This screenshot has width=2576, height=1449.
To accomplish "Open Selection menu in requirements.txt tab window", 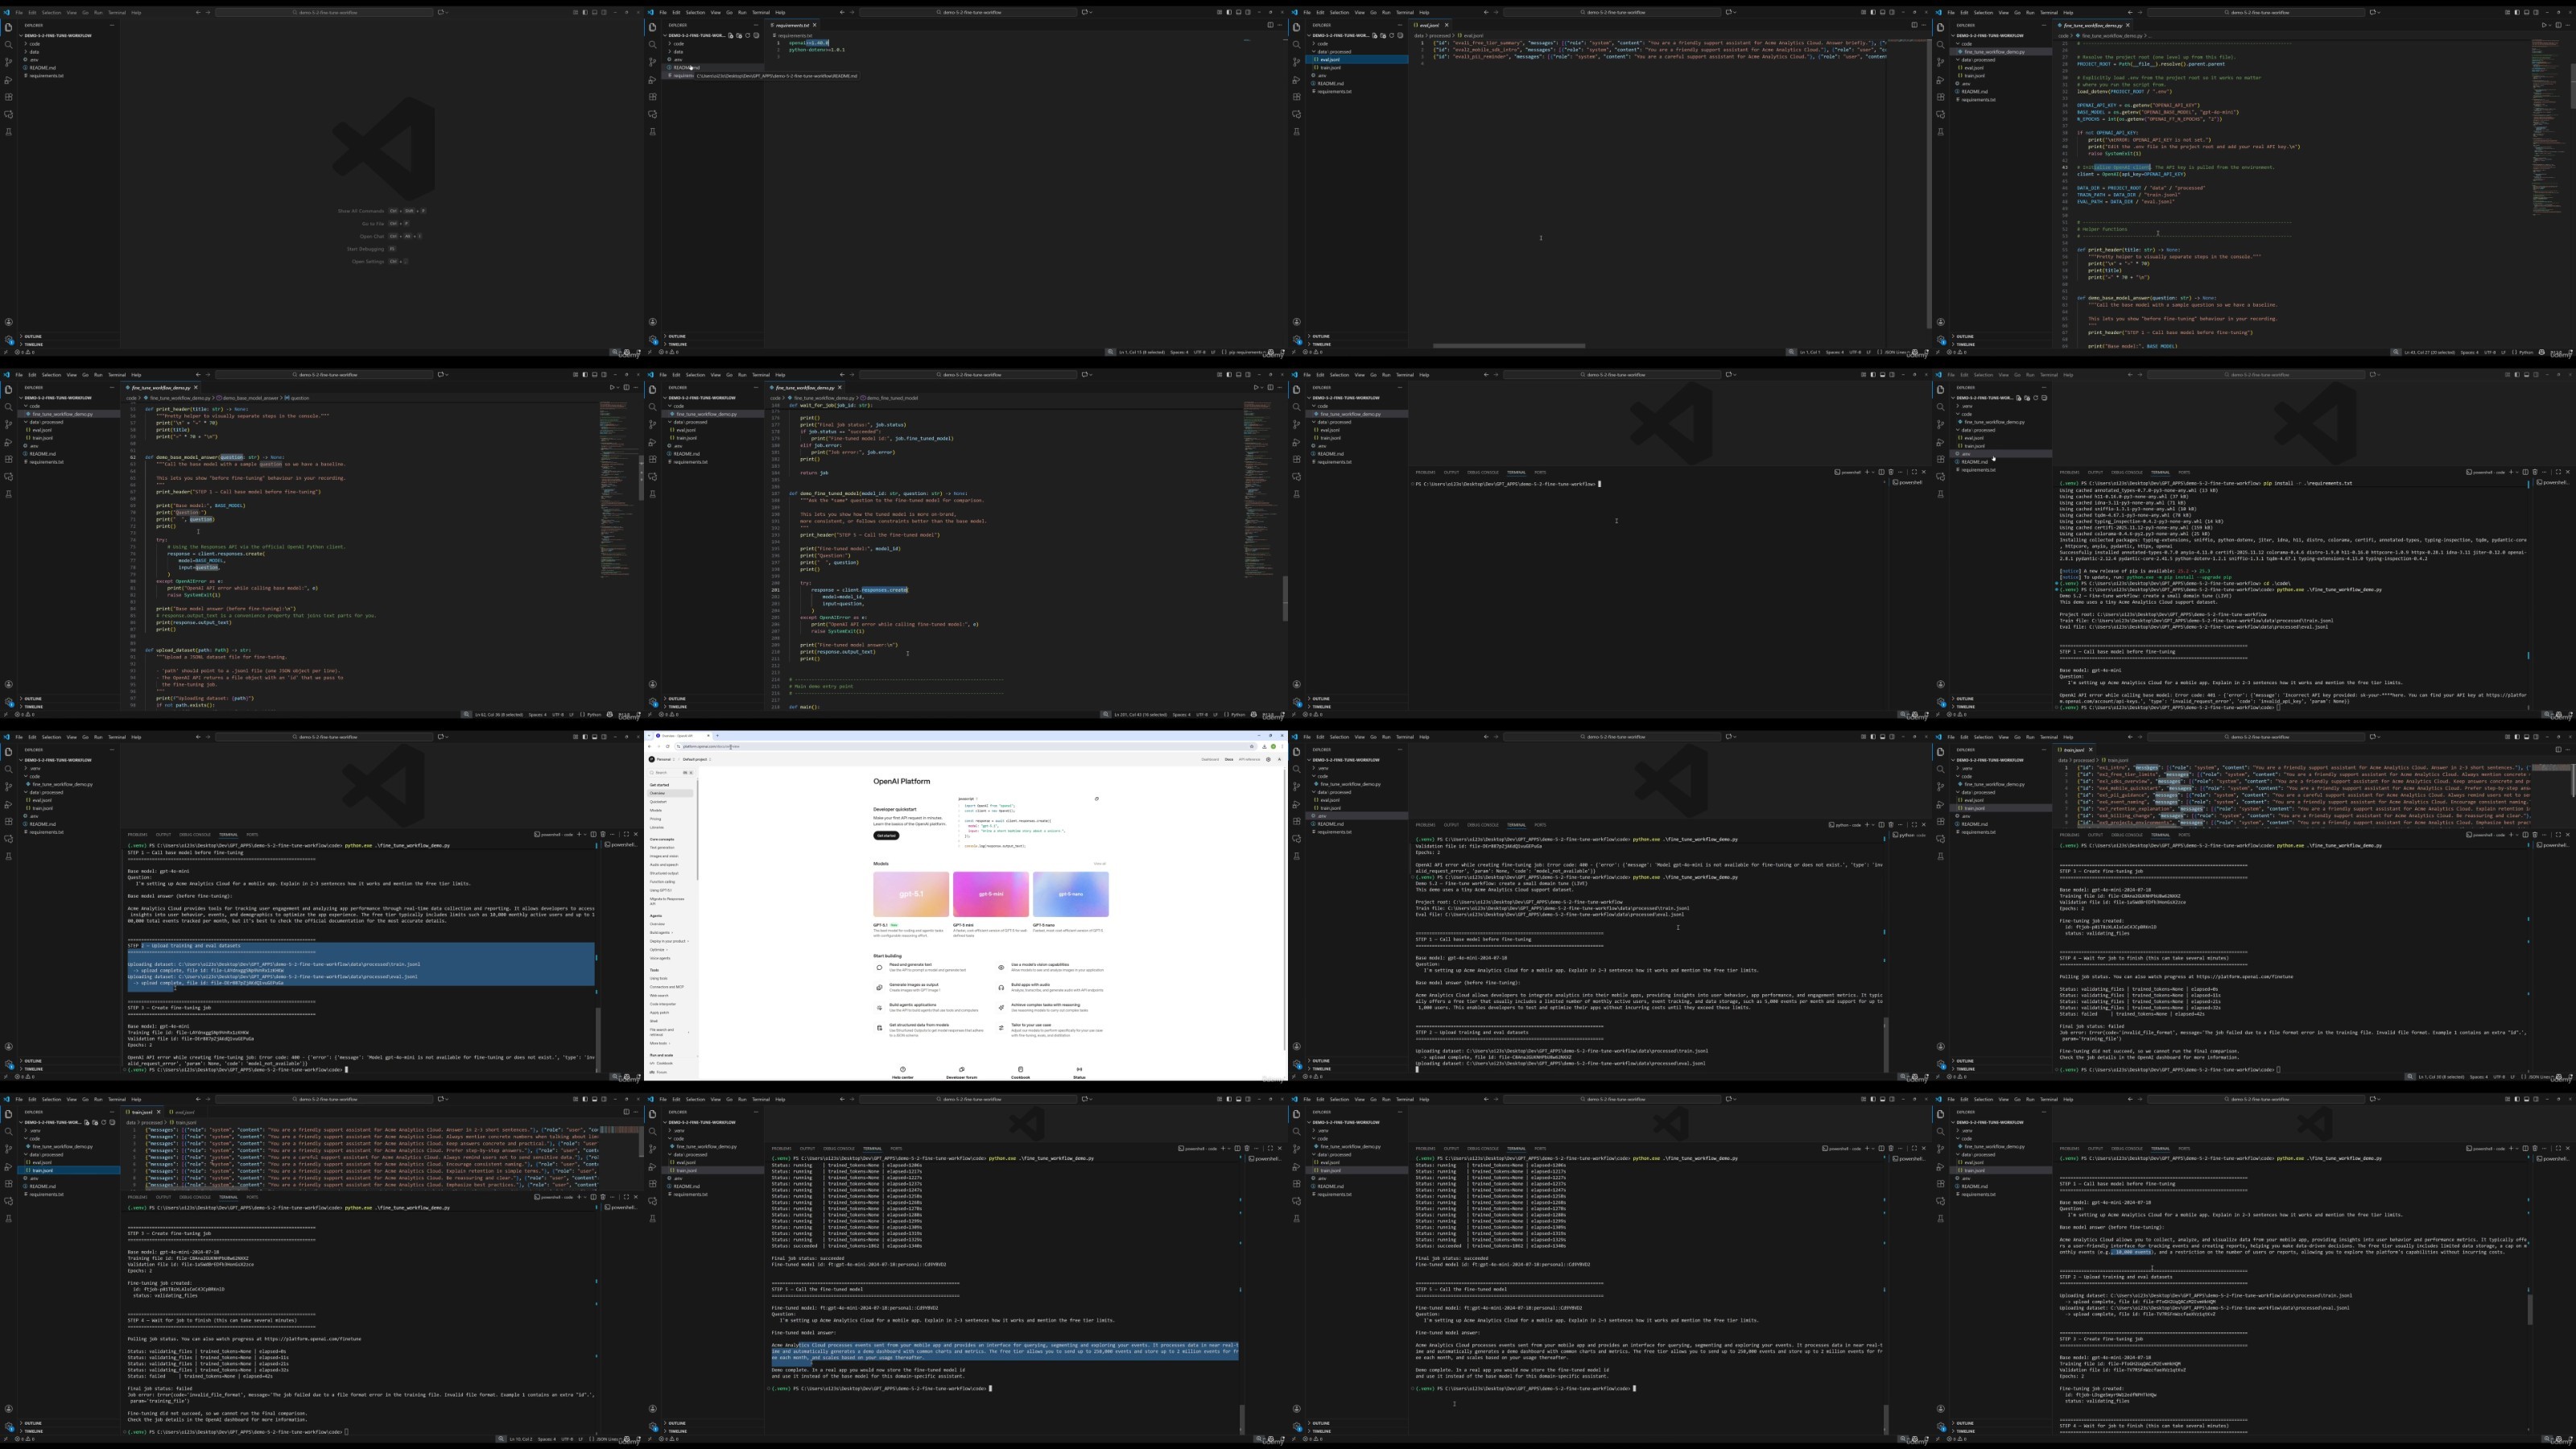I will click(696, 12).
